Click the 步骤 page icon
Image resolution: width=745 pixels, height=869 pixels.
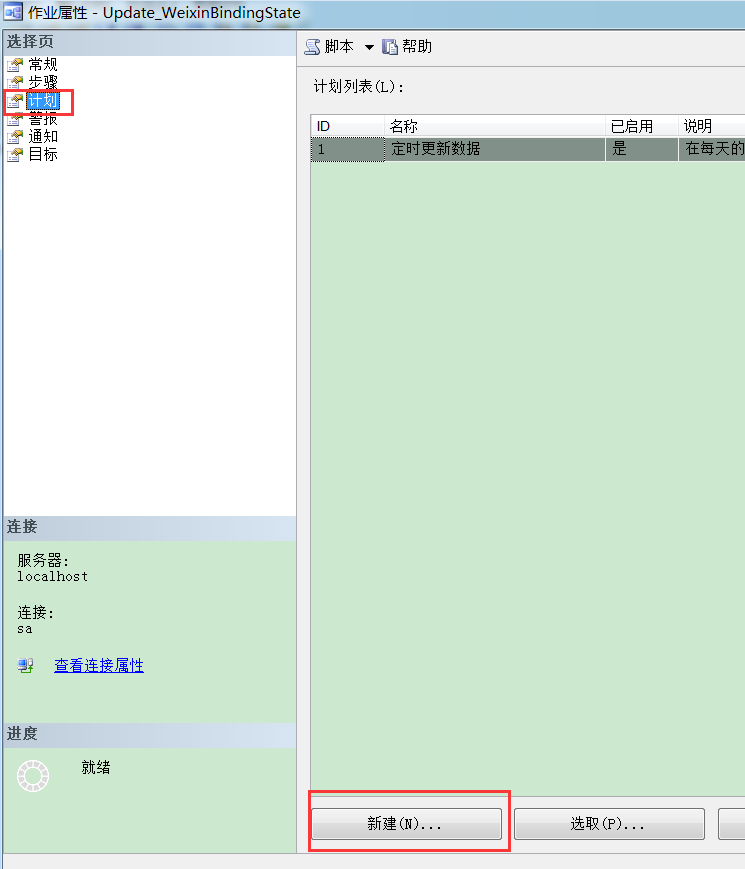point(15,83)
